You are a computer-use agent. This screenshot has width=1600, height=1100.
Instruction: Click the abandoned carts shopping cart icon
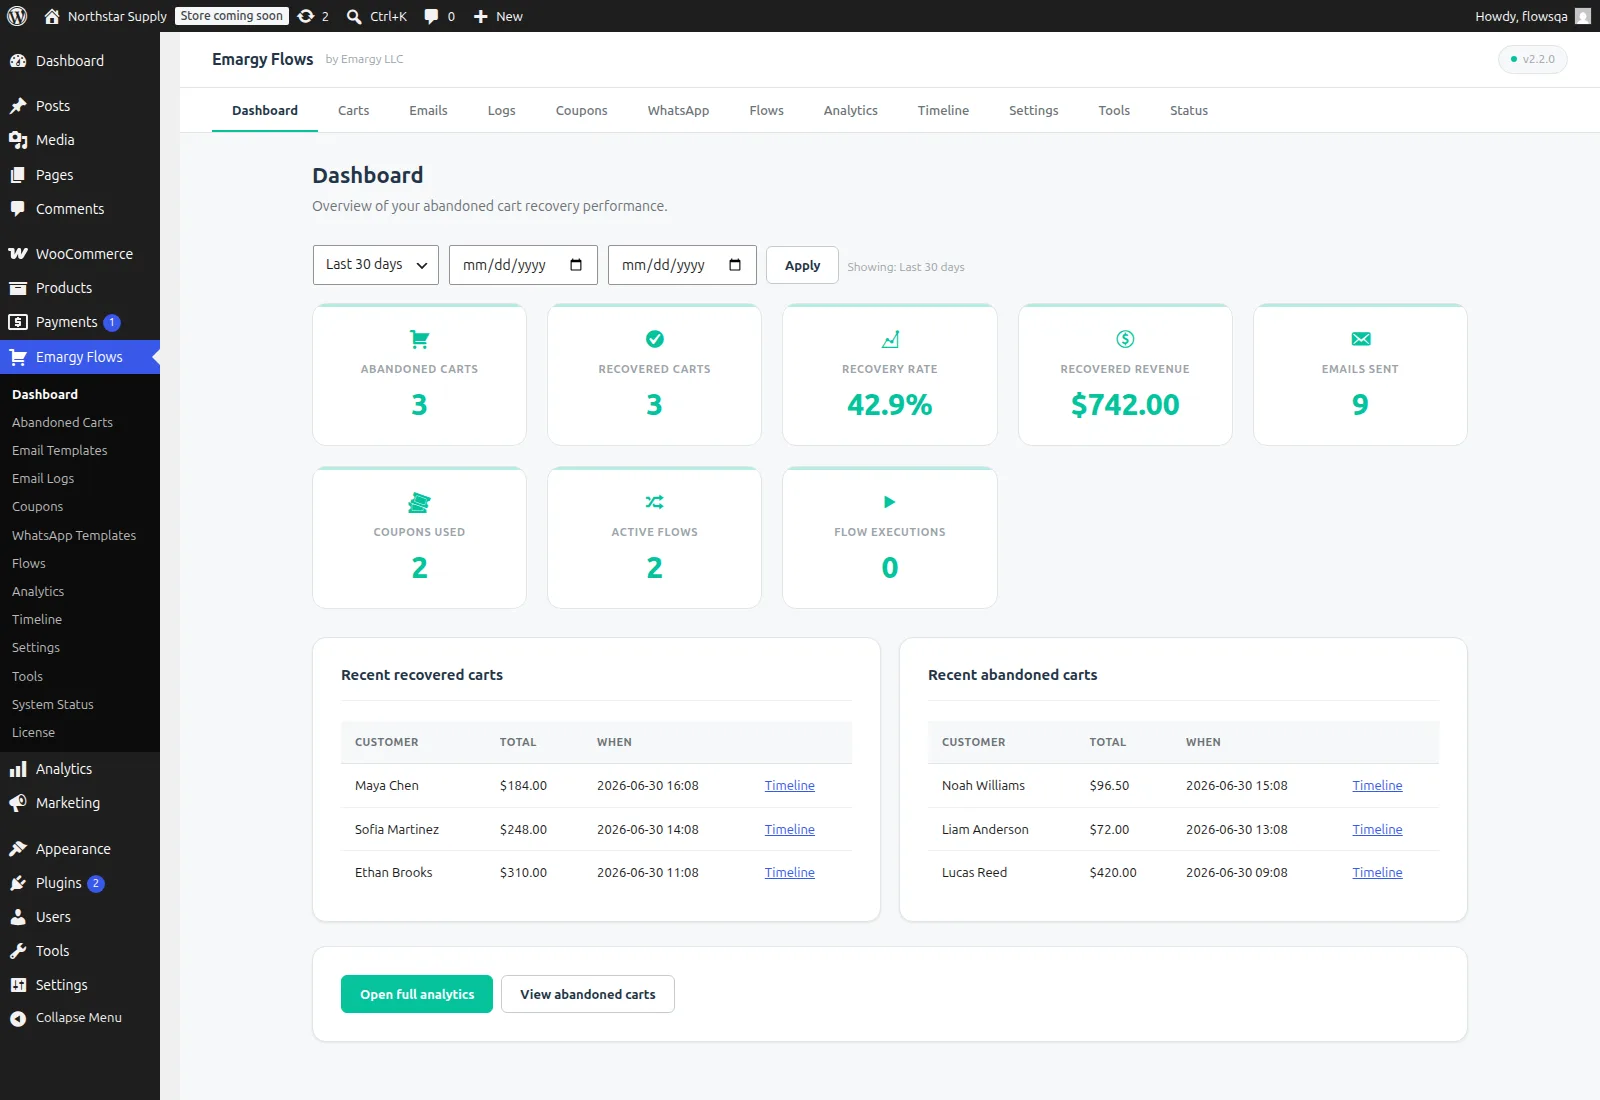tap(419, 339)
